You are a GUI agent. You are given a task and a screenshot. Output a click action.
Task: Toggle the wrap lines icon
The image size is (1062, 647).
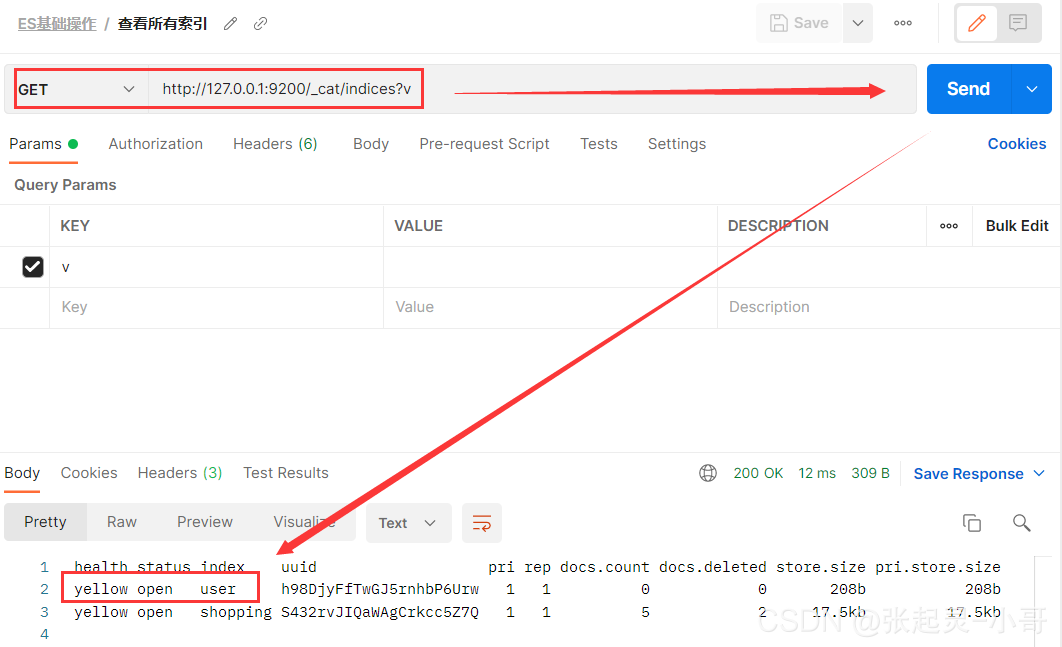pos(482,522)
